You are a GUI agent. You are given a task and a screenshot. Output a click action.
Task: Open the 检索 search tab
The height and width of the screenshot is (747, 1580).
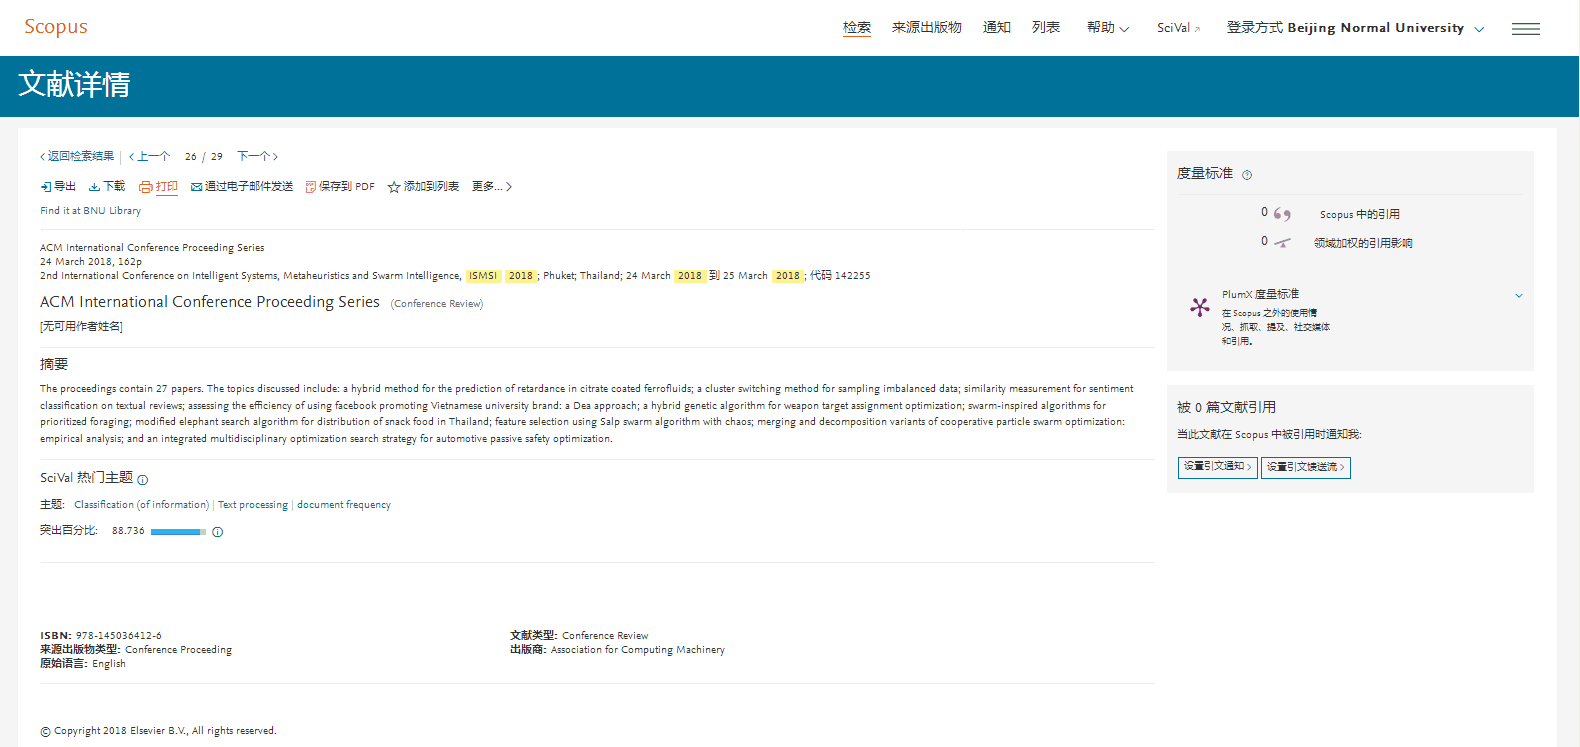coord(857,28)
